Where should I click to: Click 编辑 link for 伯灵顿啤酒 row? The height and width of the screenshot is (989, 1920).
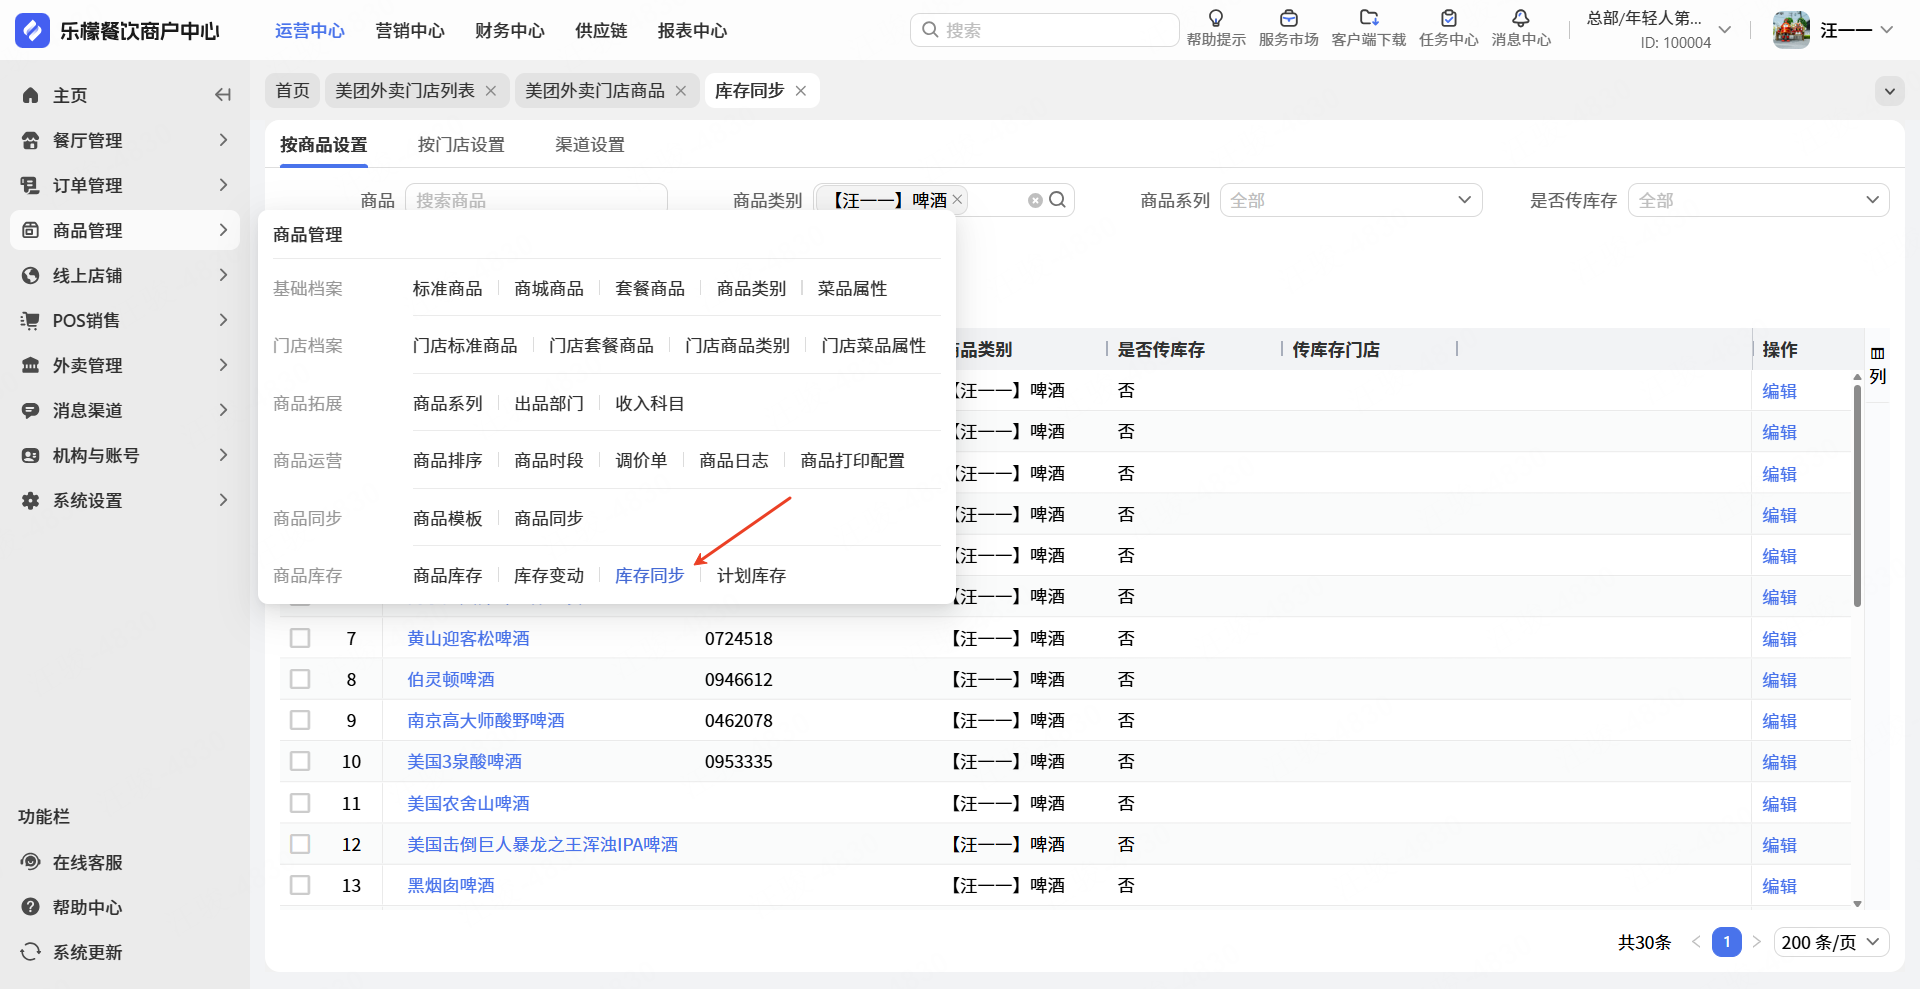tap(1779, 680)
